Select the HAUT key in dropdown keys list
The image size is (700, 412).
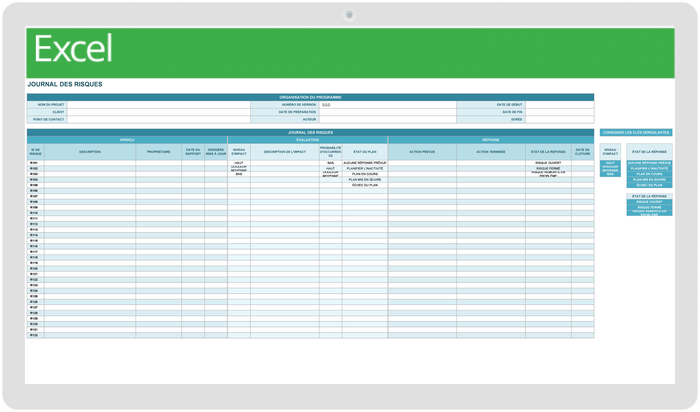tap(610, 163)
